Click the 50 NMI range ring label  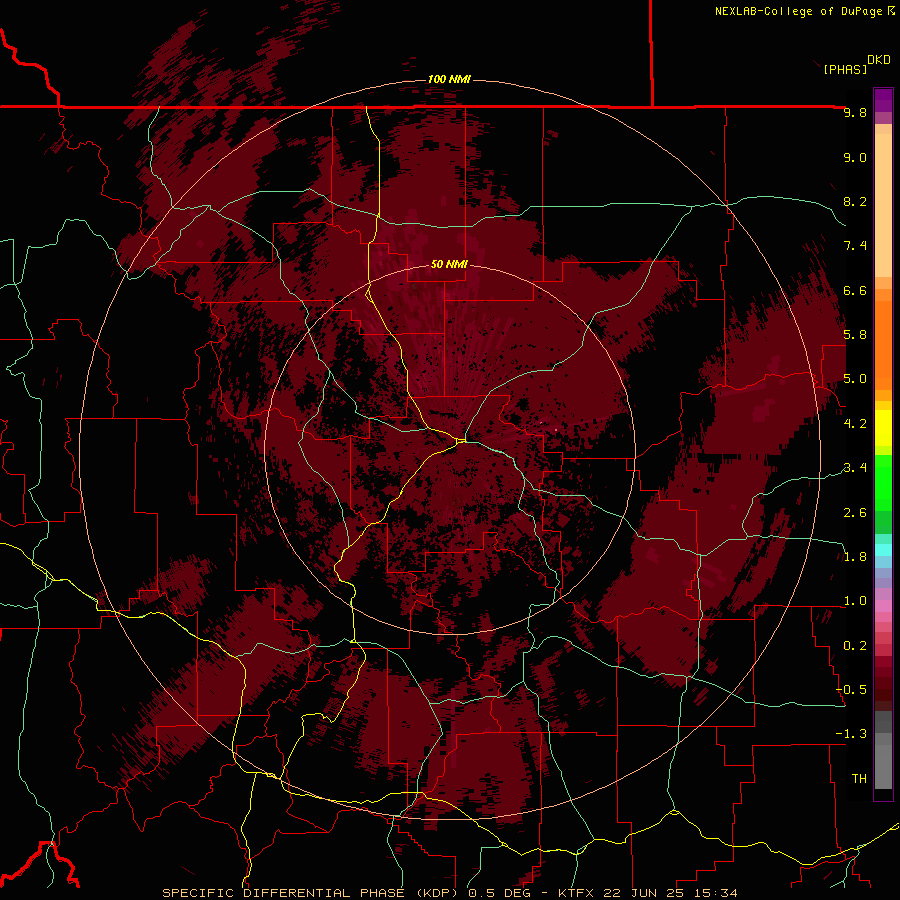(449, 264)
